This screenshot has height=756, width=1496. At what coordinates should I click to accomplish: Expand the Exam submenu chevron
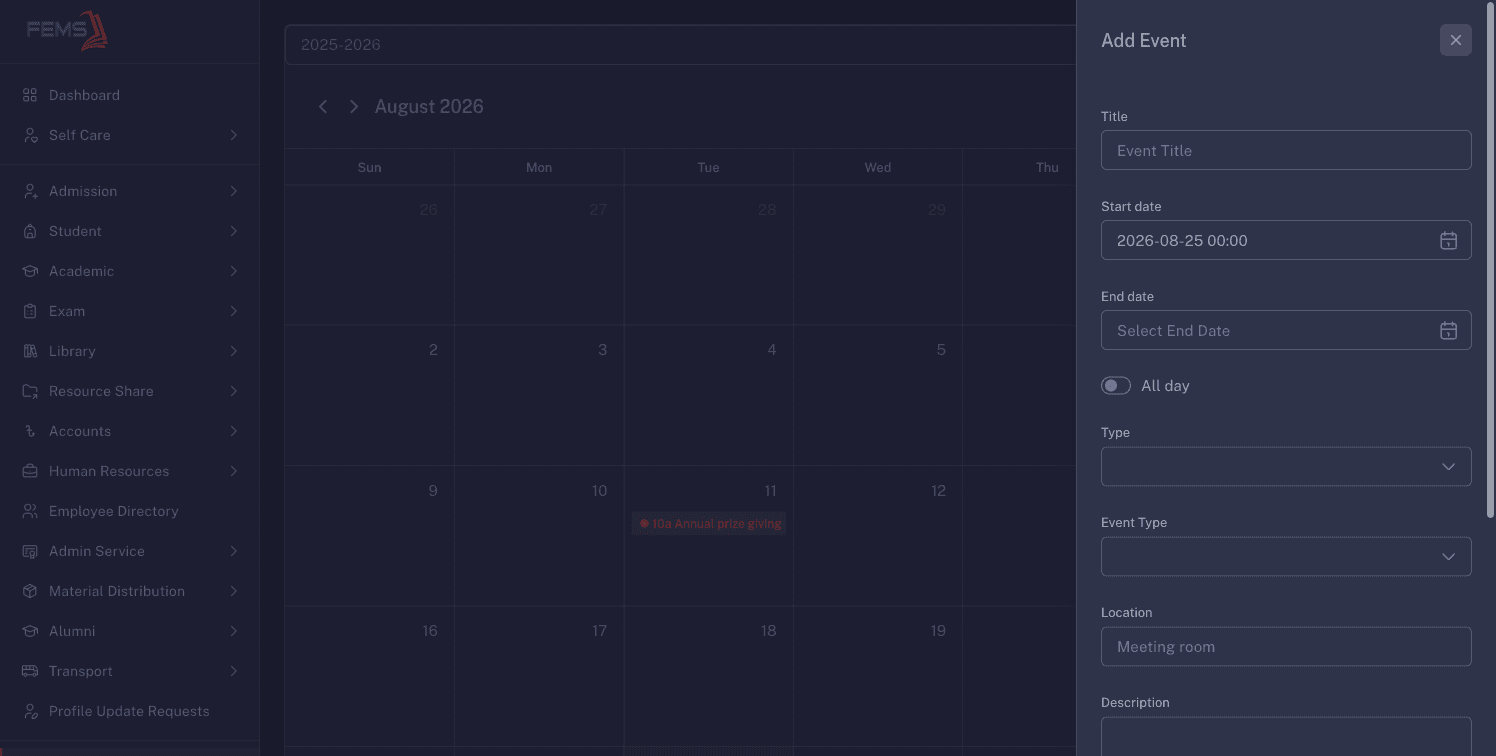(x=233, y=311)
